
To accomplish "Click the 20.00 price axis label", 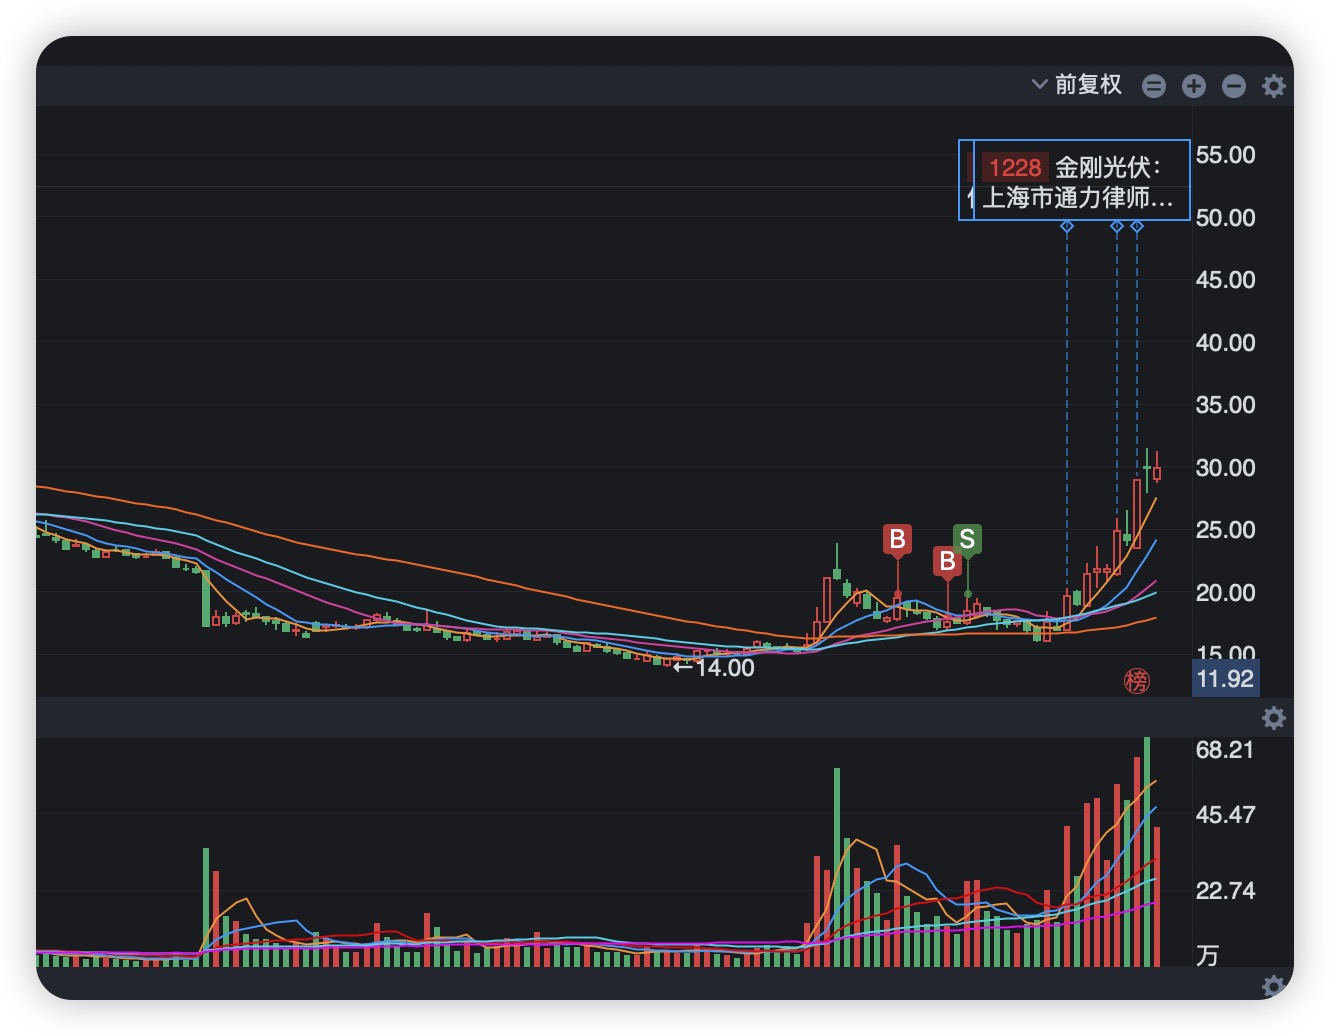I will point(1226,593).
